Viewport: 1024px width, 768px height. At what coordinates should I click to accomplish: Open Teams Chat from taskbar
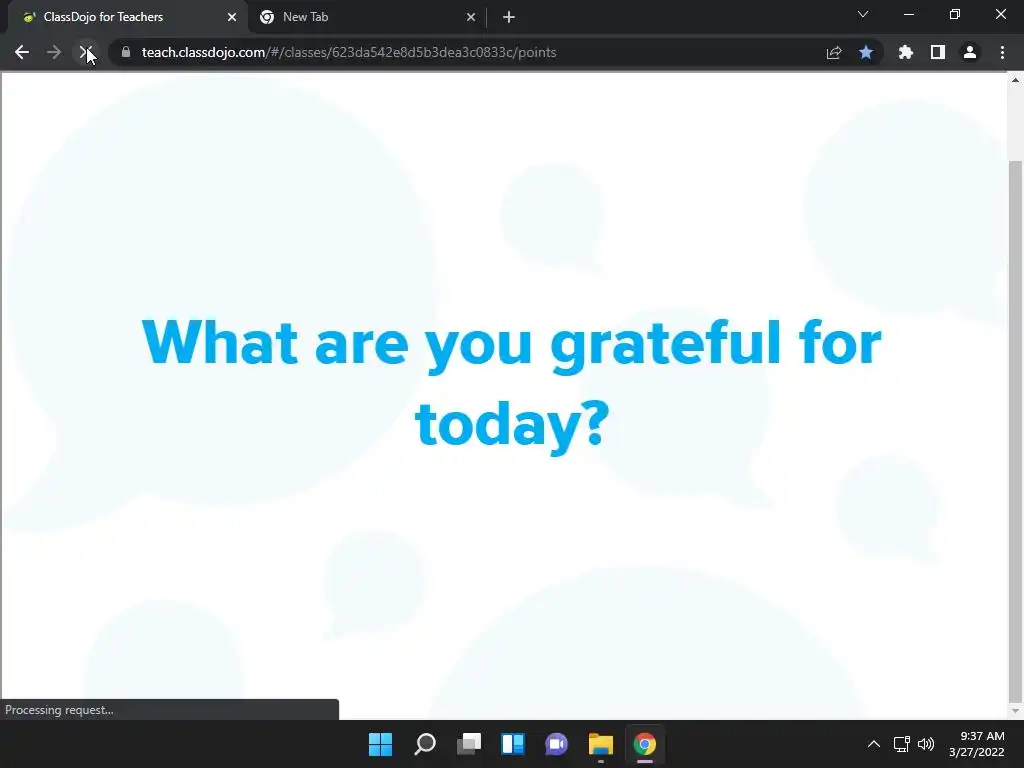click(556, 744)
